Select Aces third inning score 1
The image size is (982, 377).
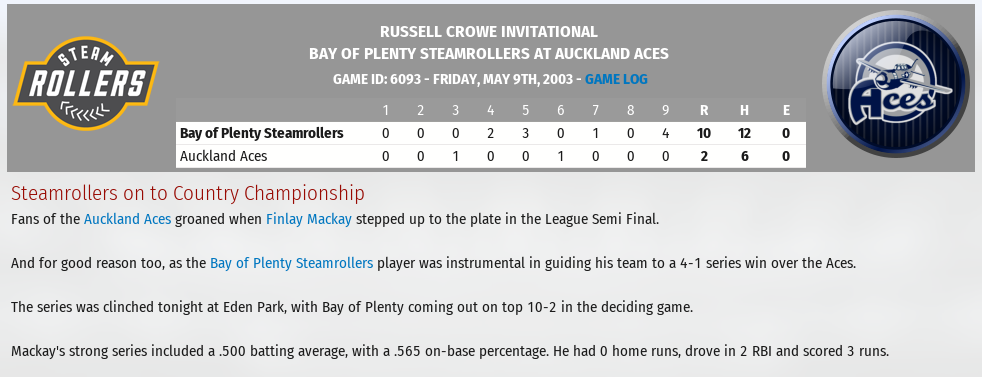pos(455,157)
